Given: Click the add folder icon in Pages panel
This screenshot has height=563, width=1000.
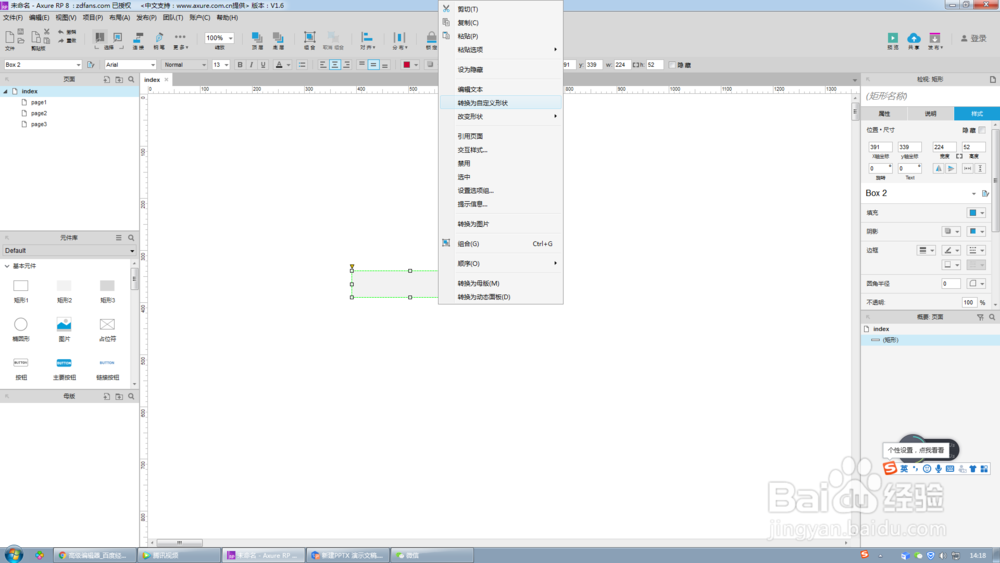Looking at the screenshot, I should tap(119, 80).
